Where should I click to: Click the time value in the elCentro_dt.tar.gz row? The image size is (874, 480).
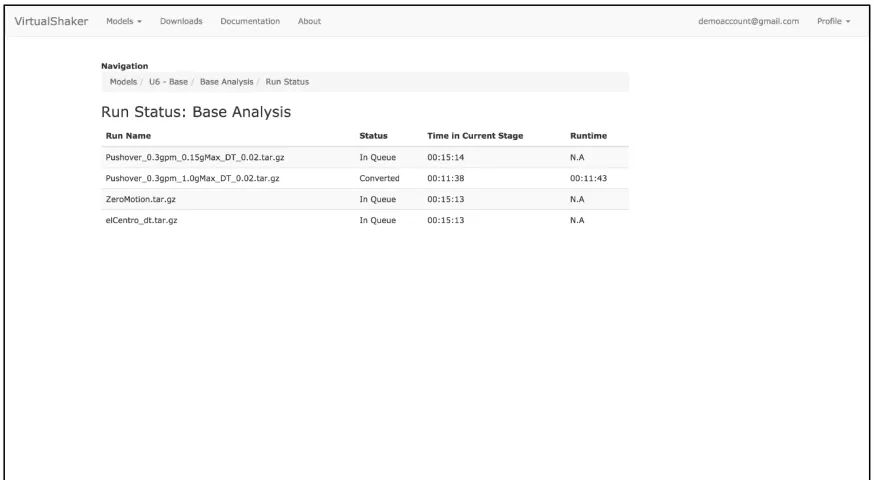(x=445, y=220)
